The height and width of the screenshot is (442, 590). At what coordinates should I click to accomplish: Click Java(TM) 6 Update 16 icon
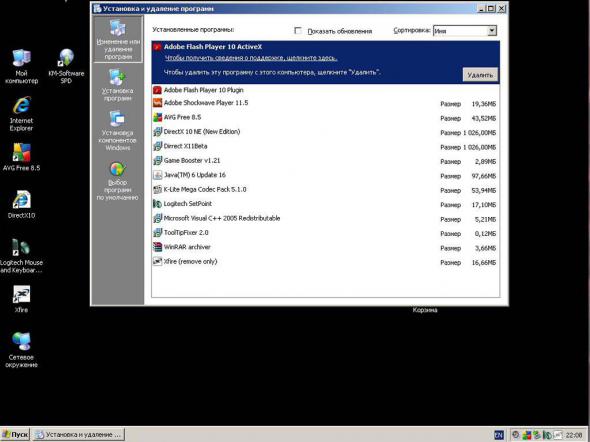click(x=157, y=175)
